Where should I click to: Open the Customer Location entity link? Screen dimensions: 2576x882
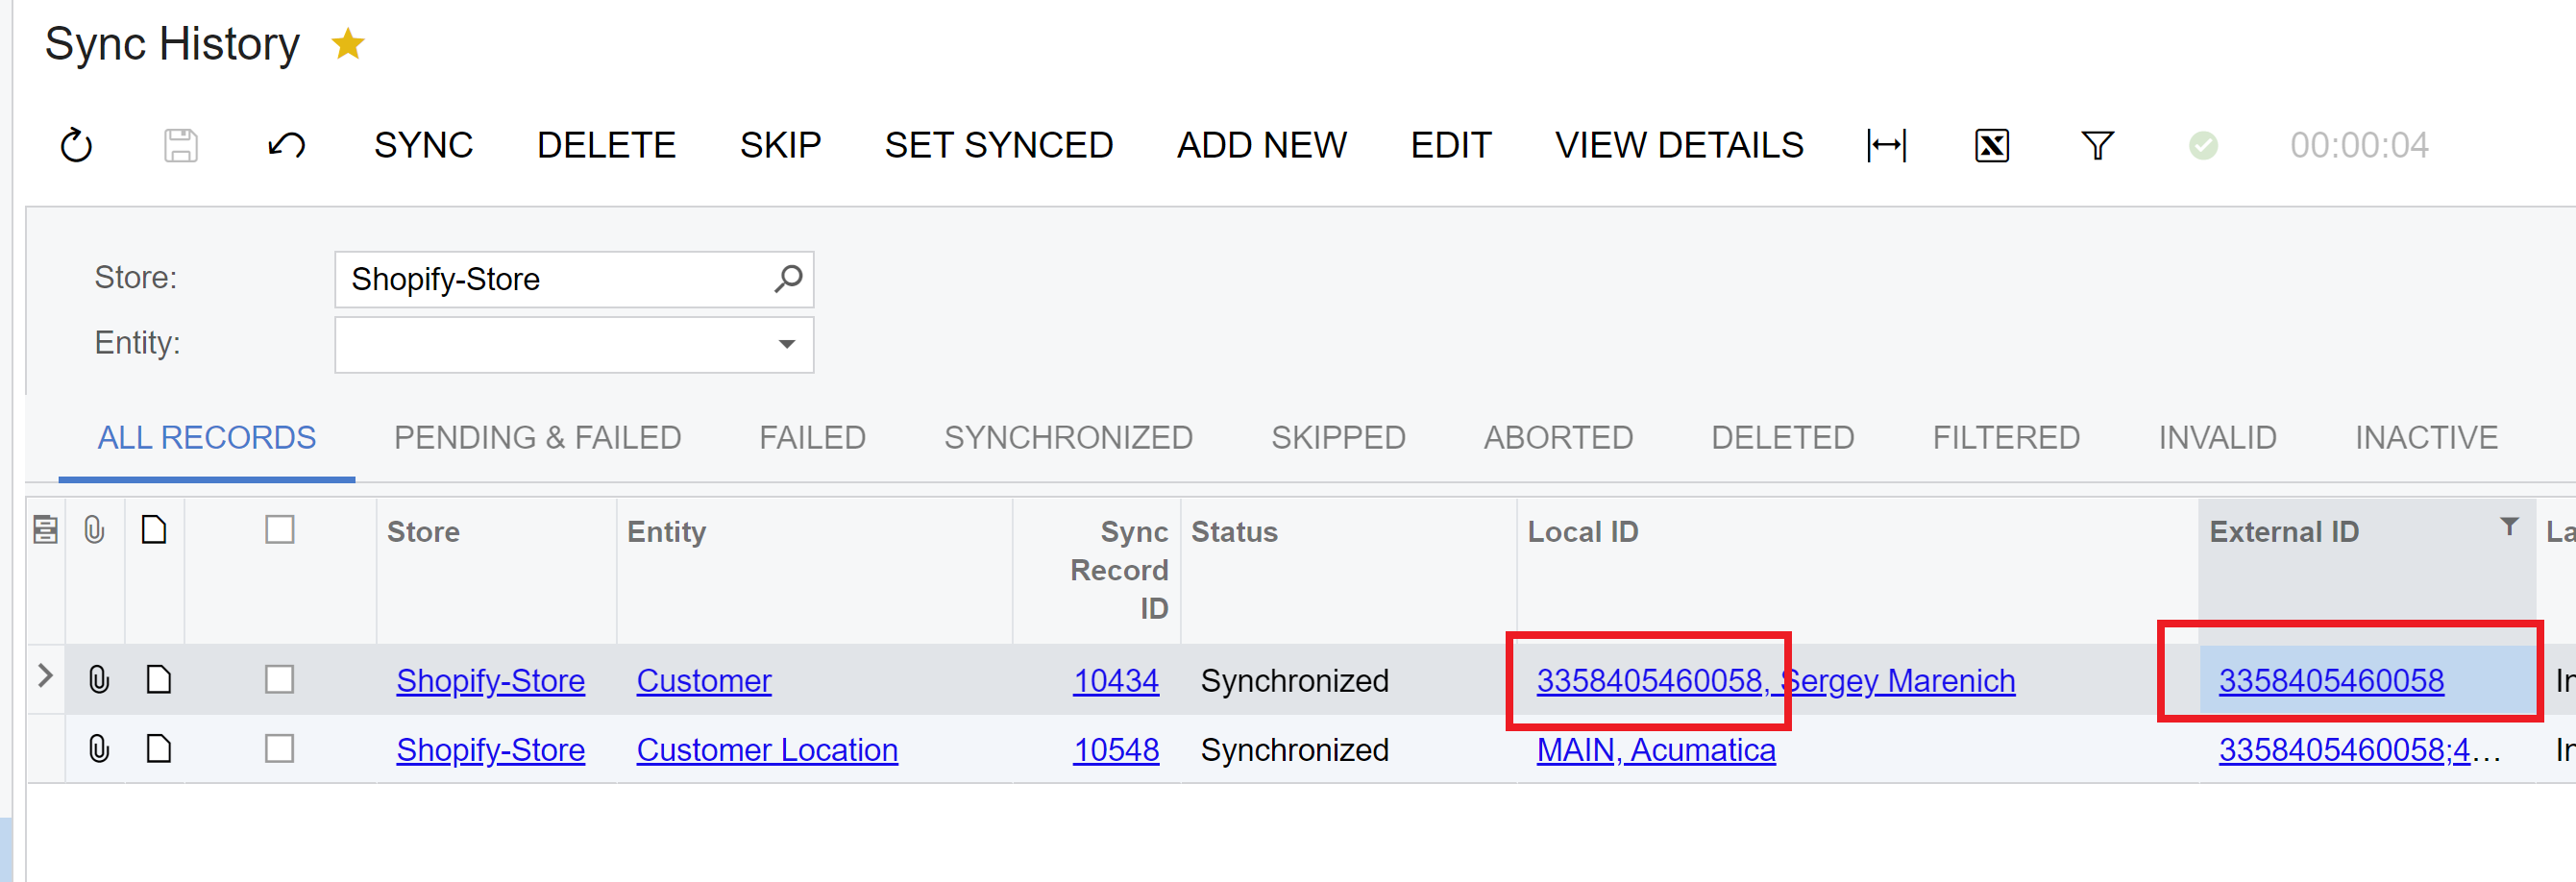[x=767, y=750]
